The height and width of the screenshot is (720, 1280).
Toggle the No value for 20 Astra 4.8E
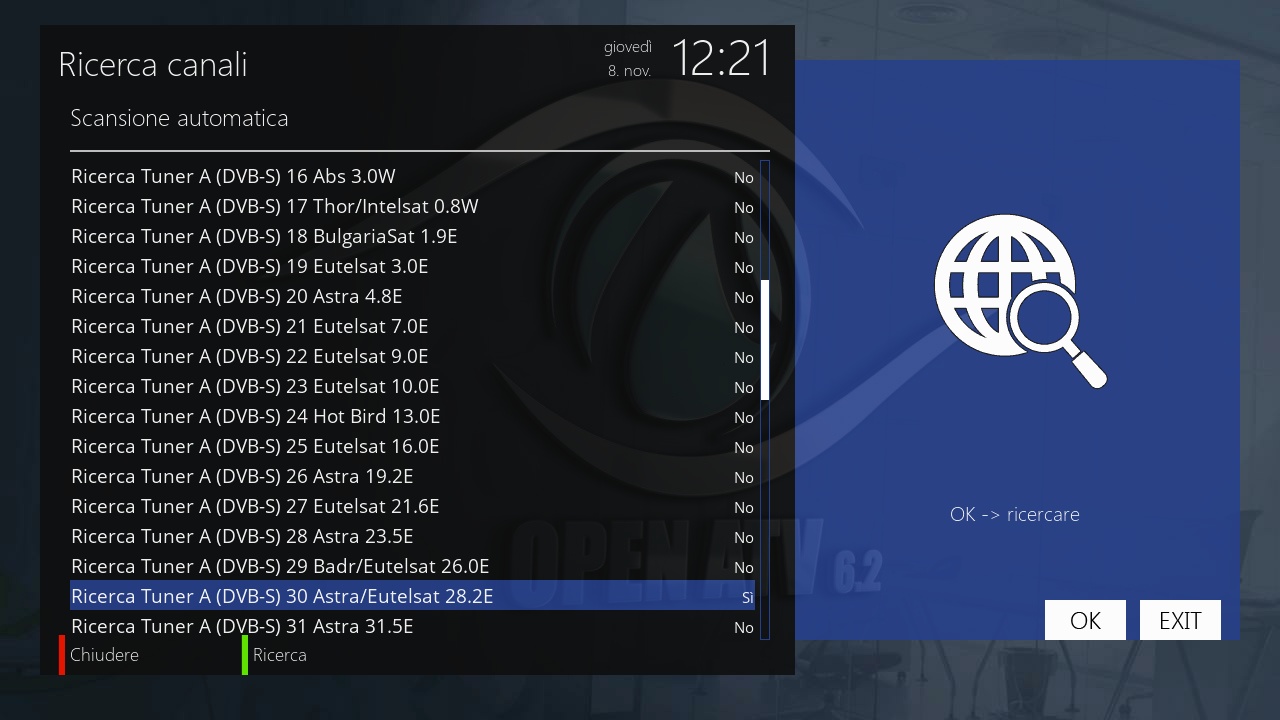[x=743, y=297]
